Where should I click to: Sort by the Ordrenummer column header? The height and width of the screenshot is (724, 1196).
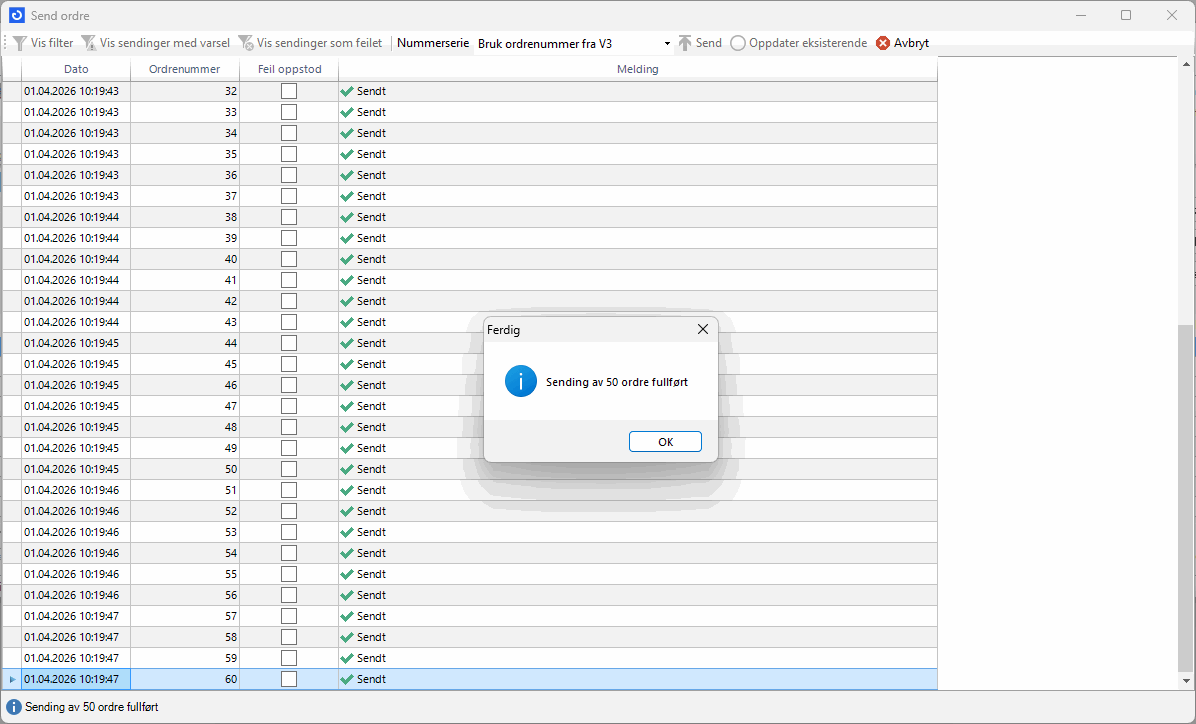[184, 69]
